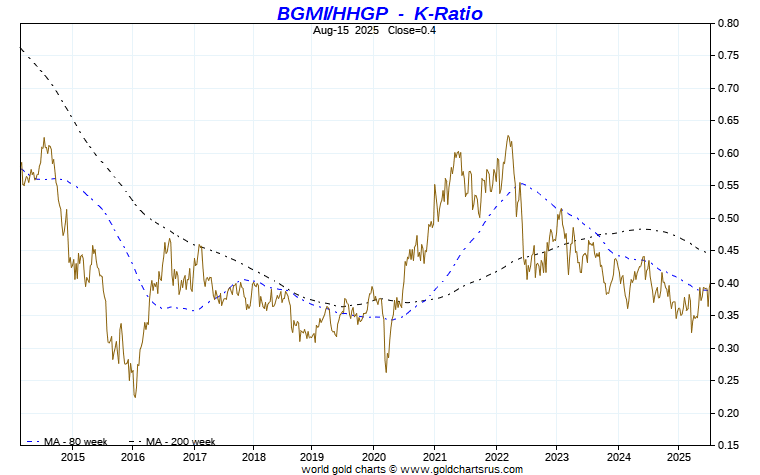Click the 0.40 y-axis value
Viewport: 760px width, 475px height.
point(728,283)
